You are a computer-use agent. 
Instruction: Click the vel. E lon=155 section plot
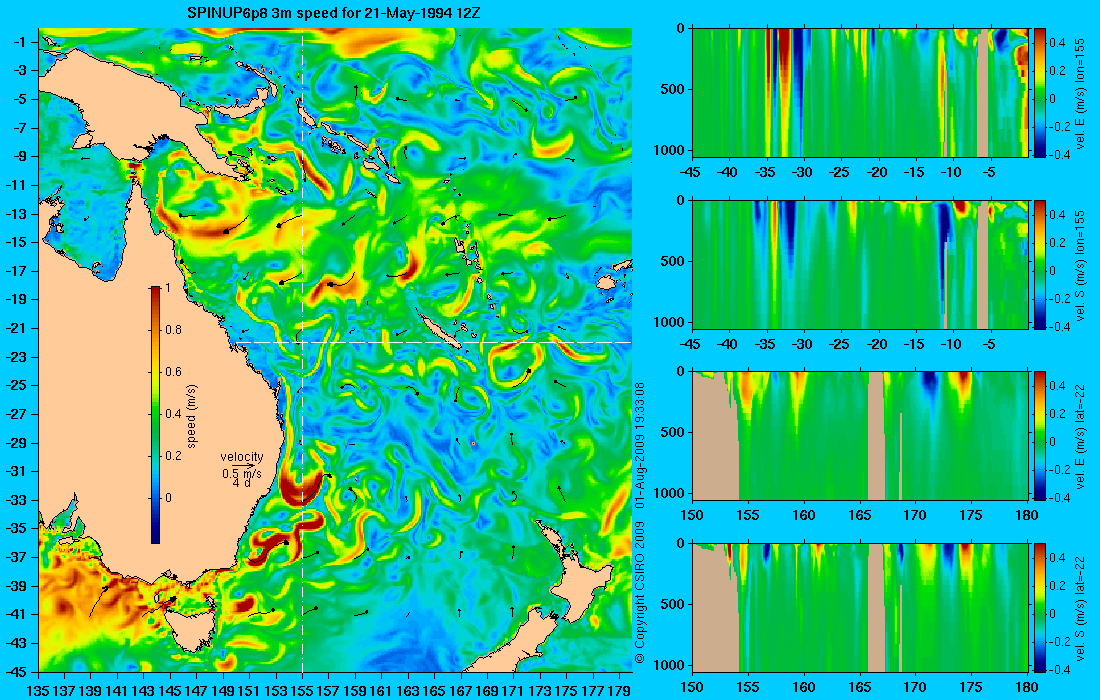tap(860, 93)
